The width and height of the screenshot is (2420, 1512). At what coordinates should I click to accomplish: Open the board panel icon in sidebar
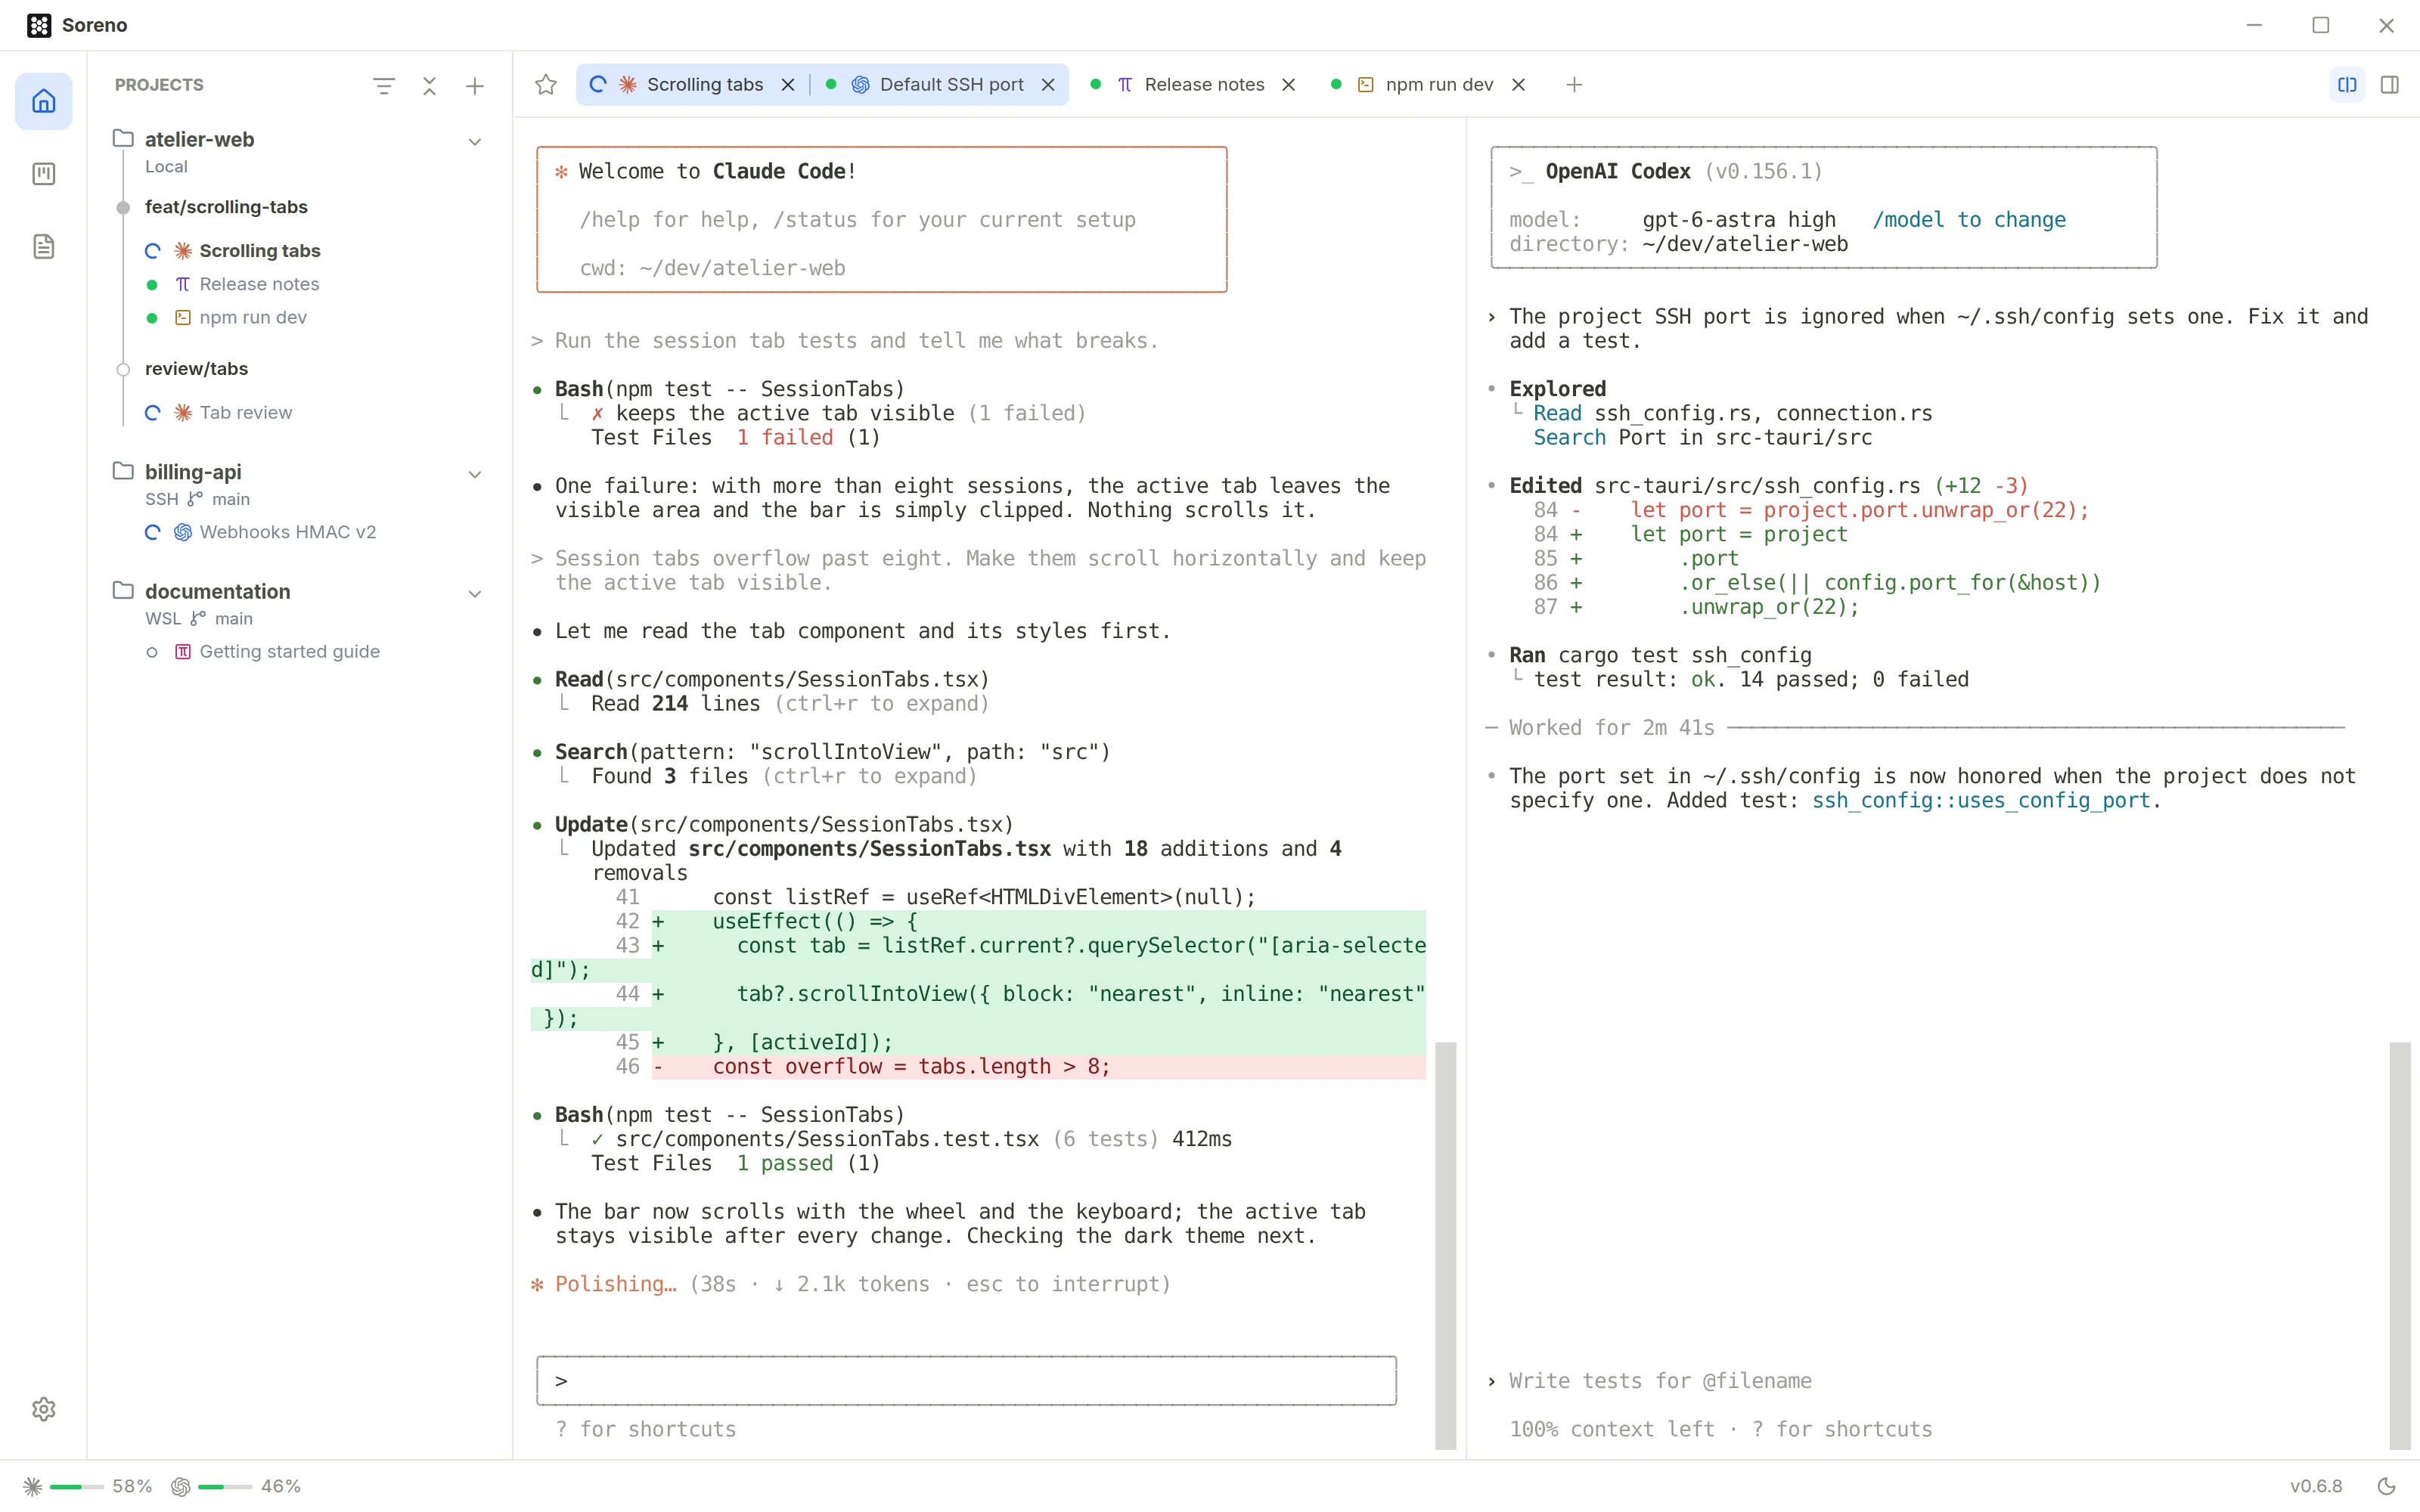tap(44, 174)
